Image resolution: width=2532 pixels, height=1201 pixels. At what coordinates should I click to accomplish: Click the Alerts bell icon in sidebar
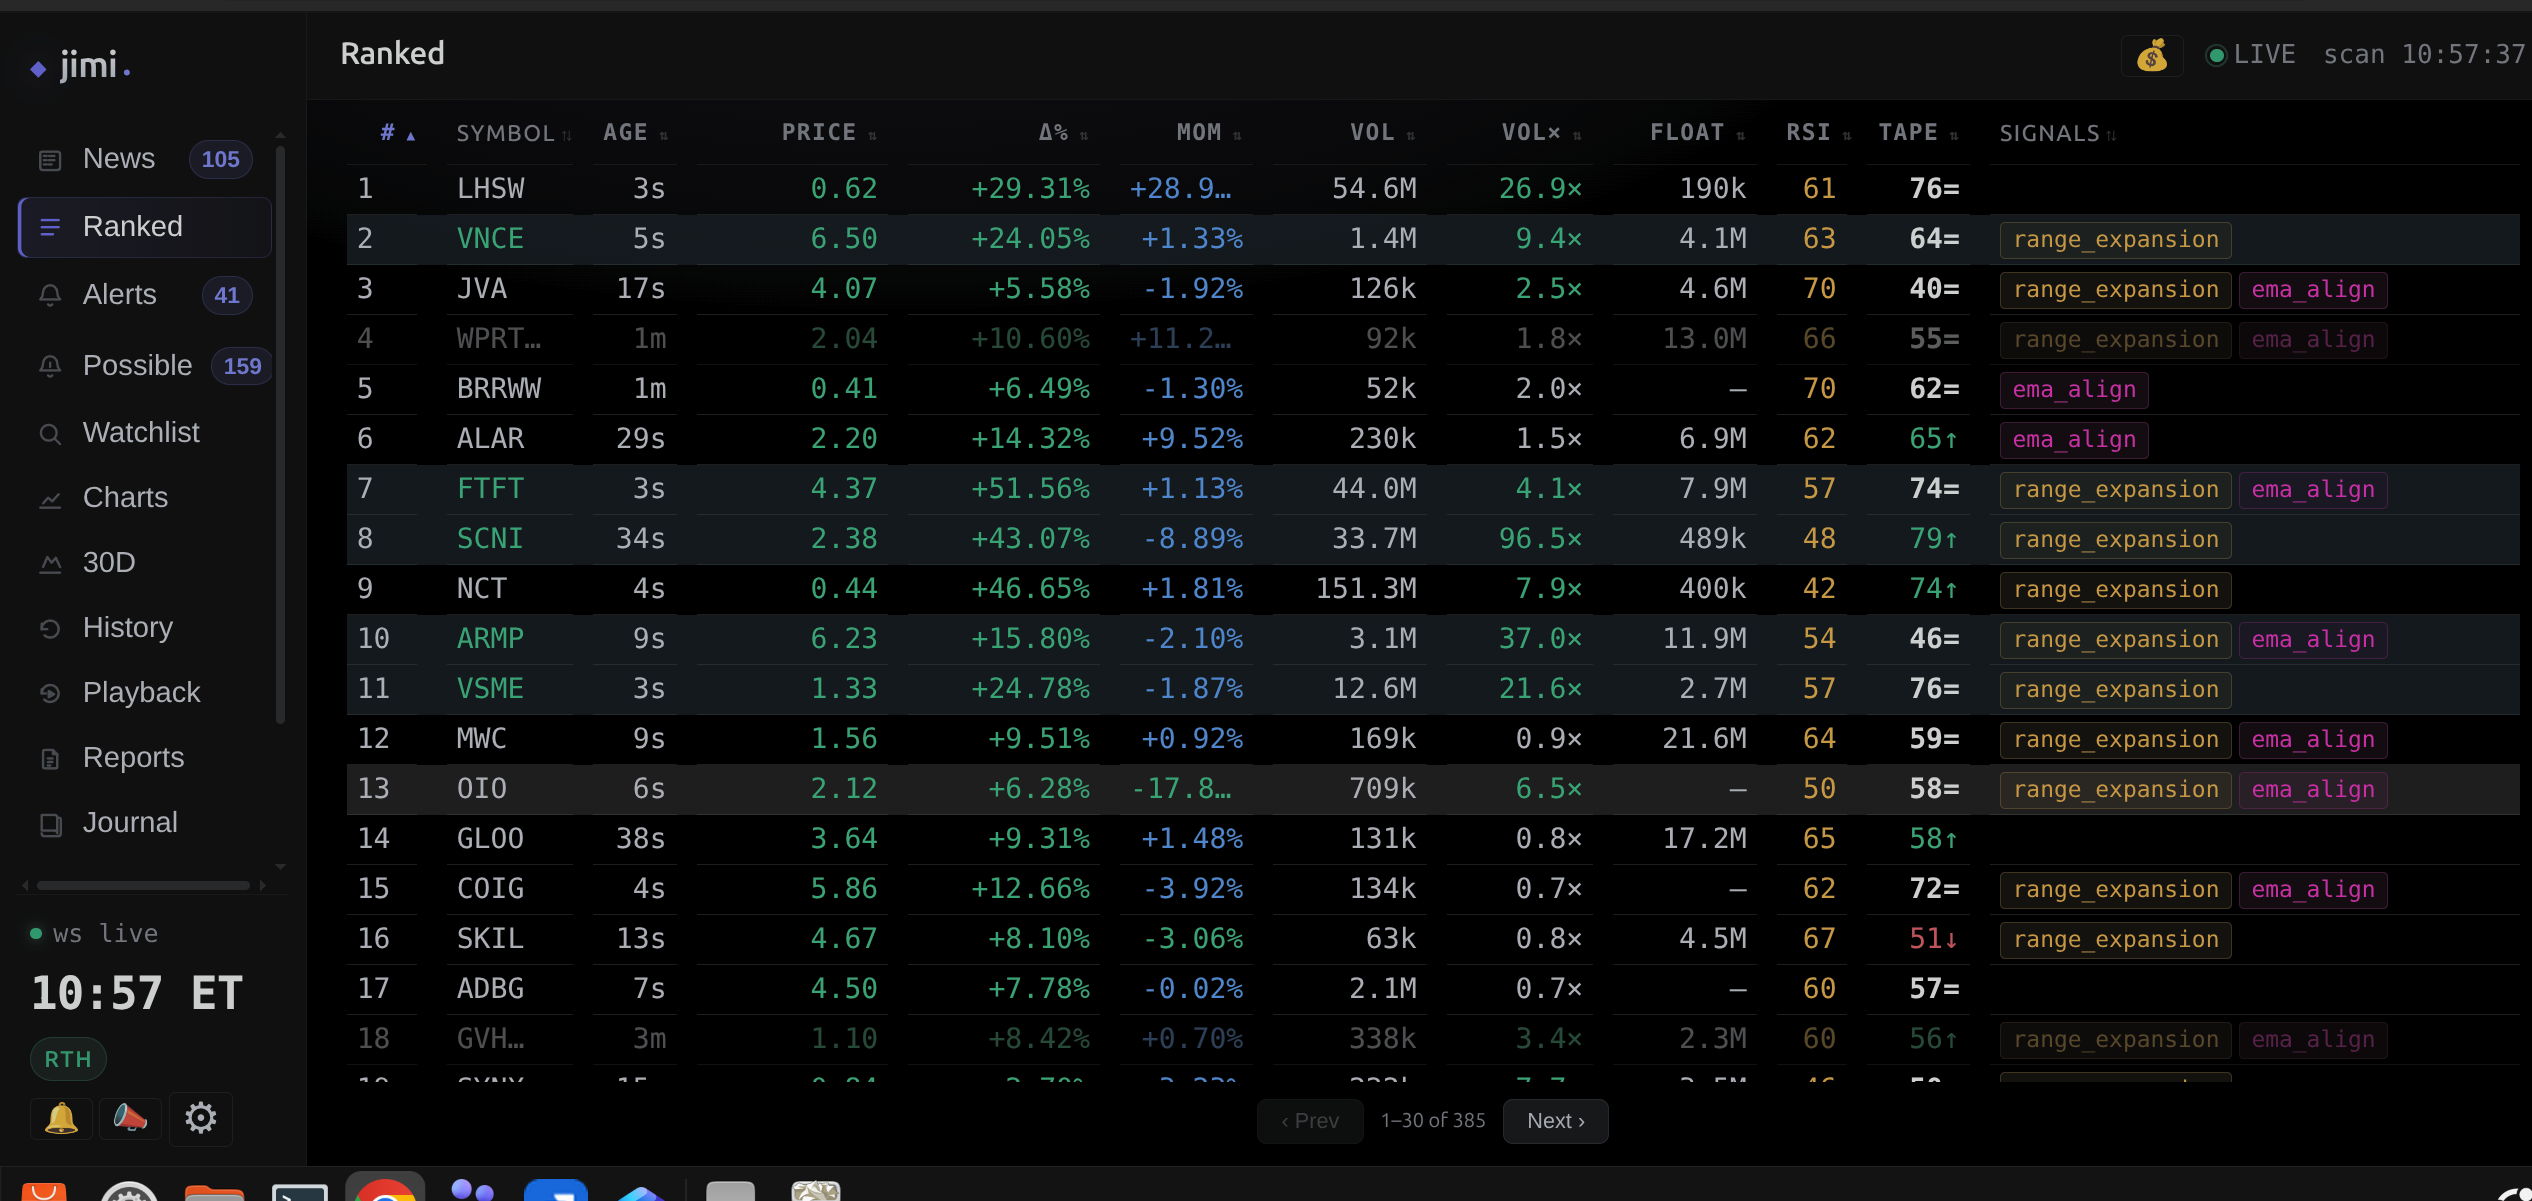tap(50, 295)
